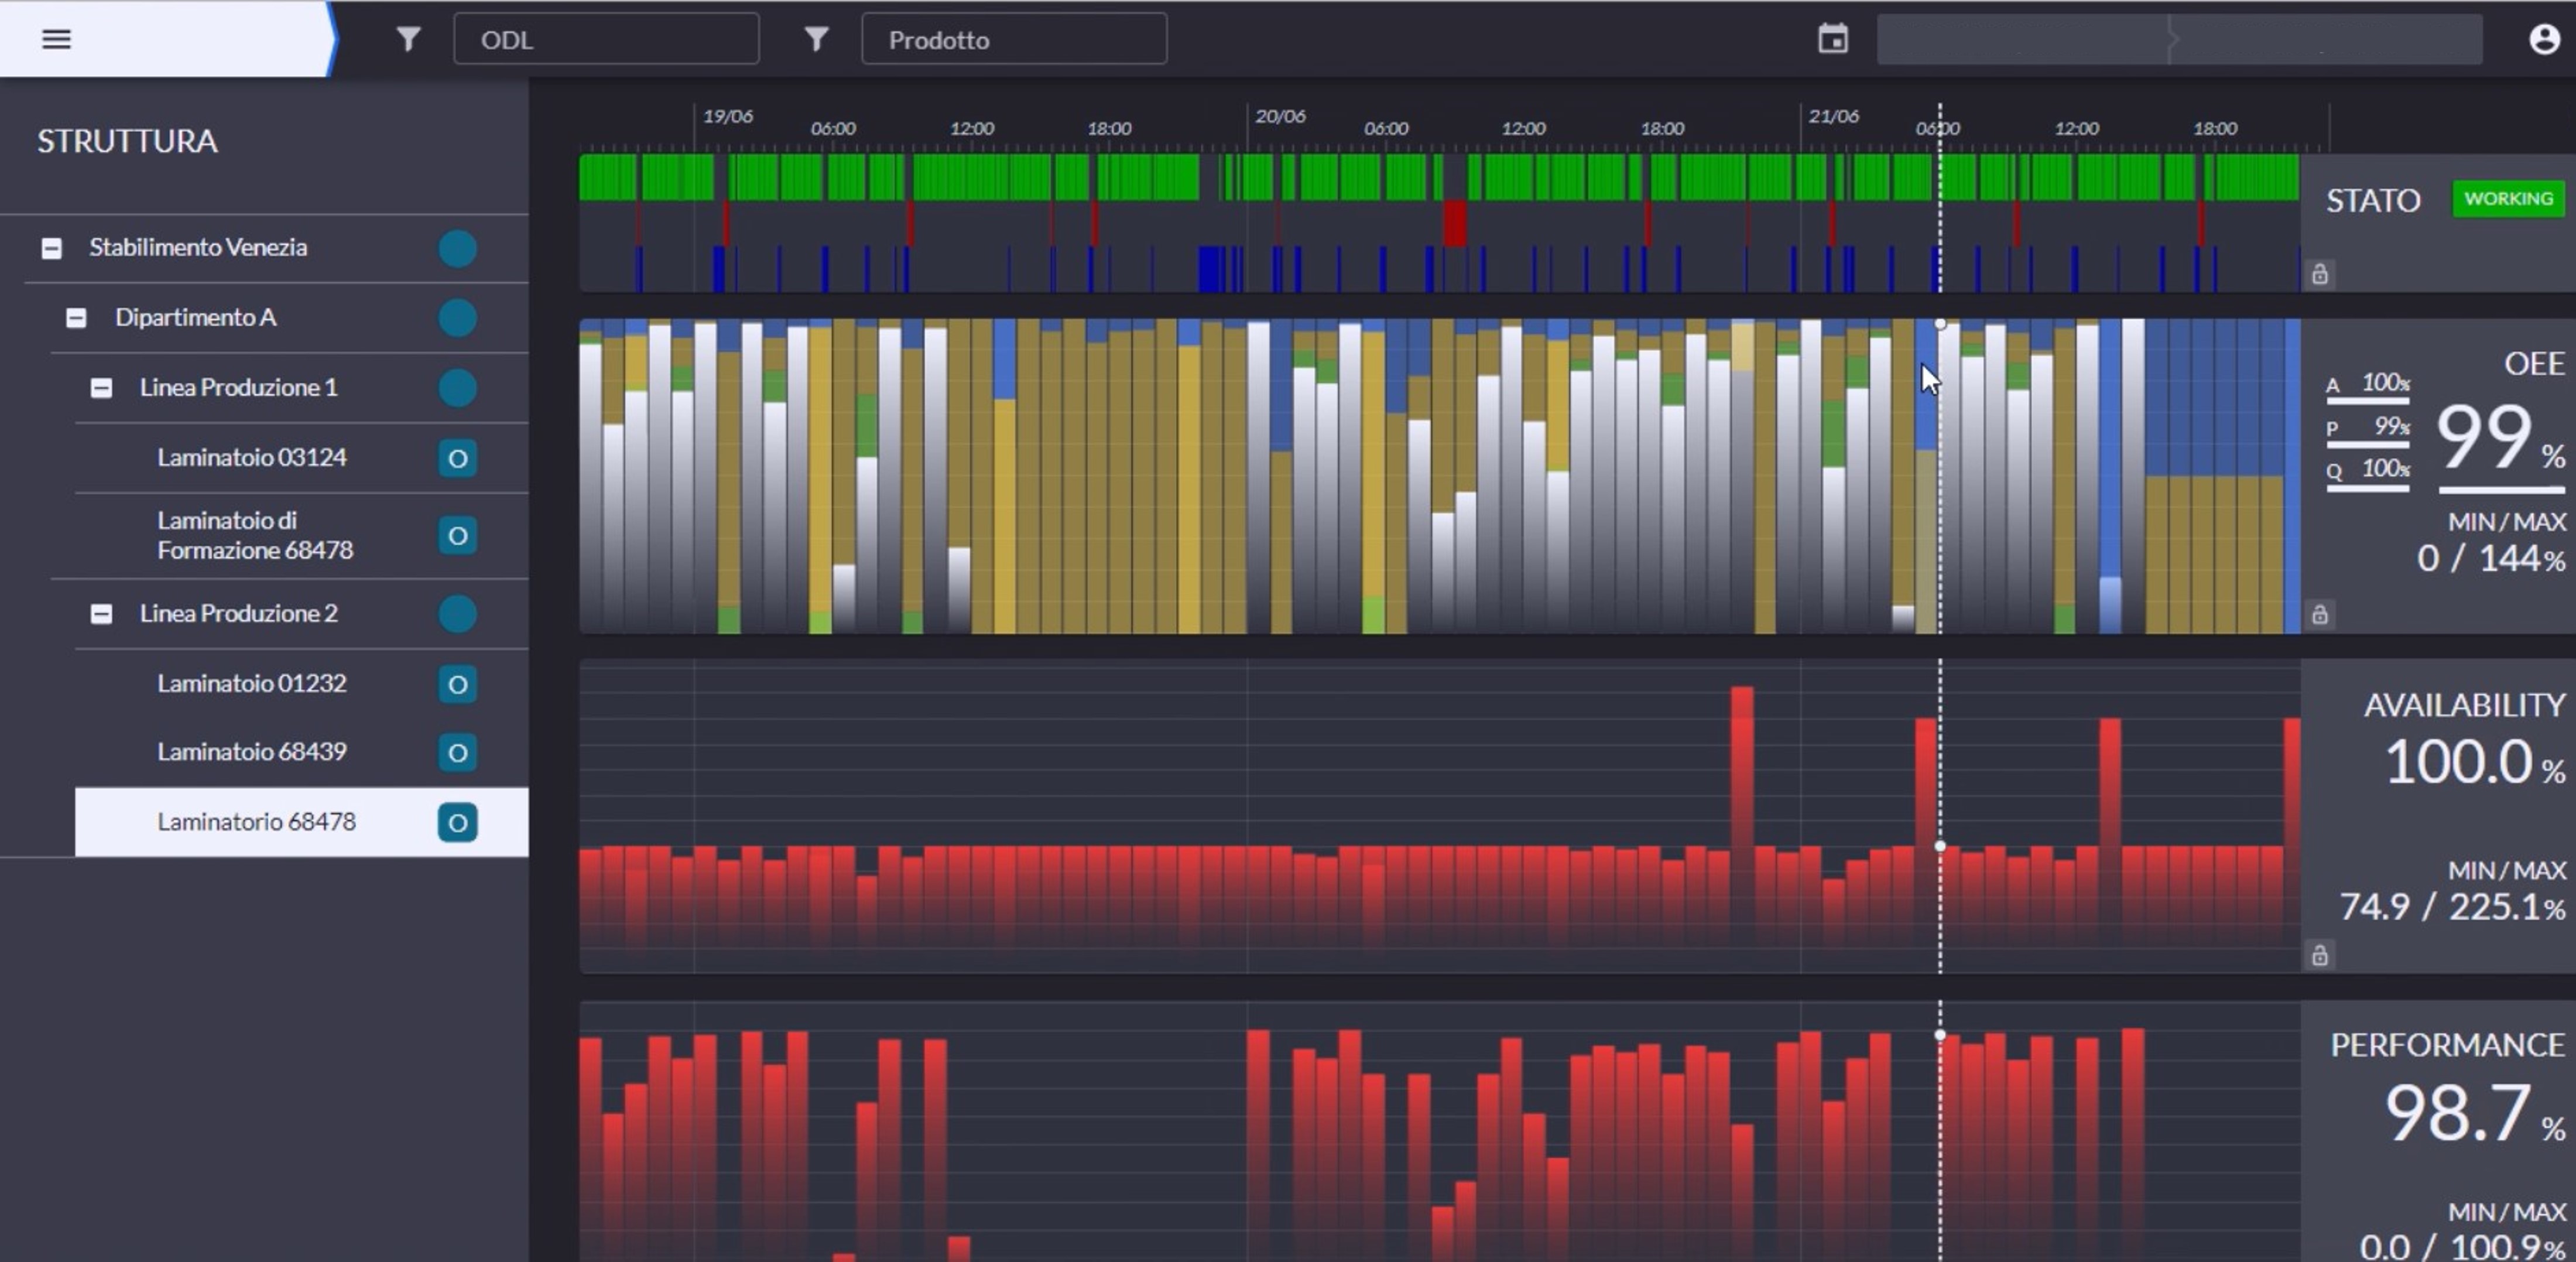The image size is (2576, 1262).
Task: Collapse the Linea Produzione 1 node
Action: [x=101, y=388]
